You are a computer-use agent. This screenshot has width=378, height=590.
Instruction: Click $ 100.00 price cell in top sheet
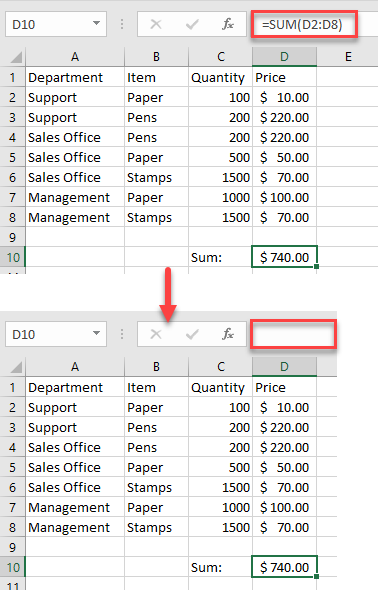284,198
